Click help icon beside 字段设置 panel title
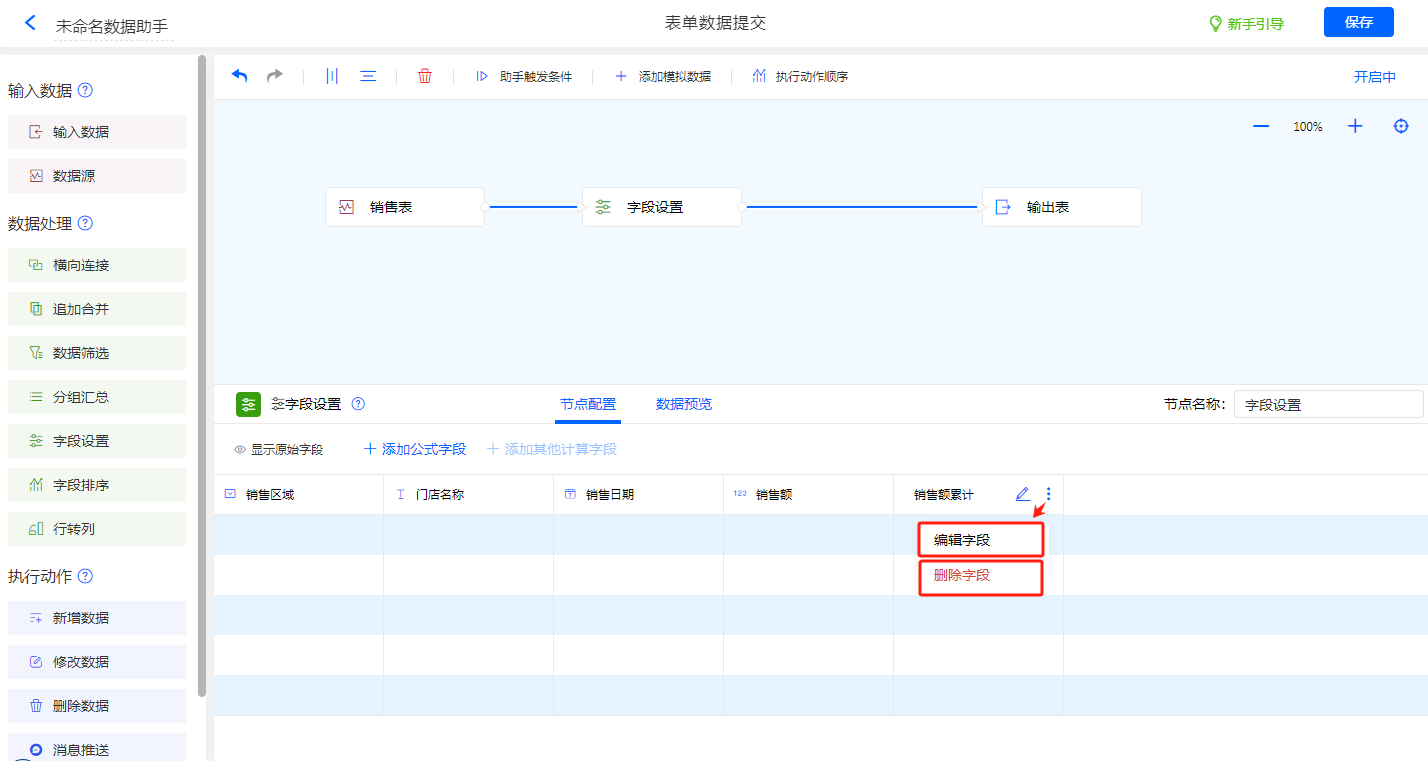Screen dimensions: 1428x761 coord(358,404)
